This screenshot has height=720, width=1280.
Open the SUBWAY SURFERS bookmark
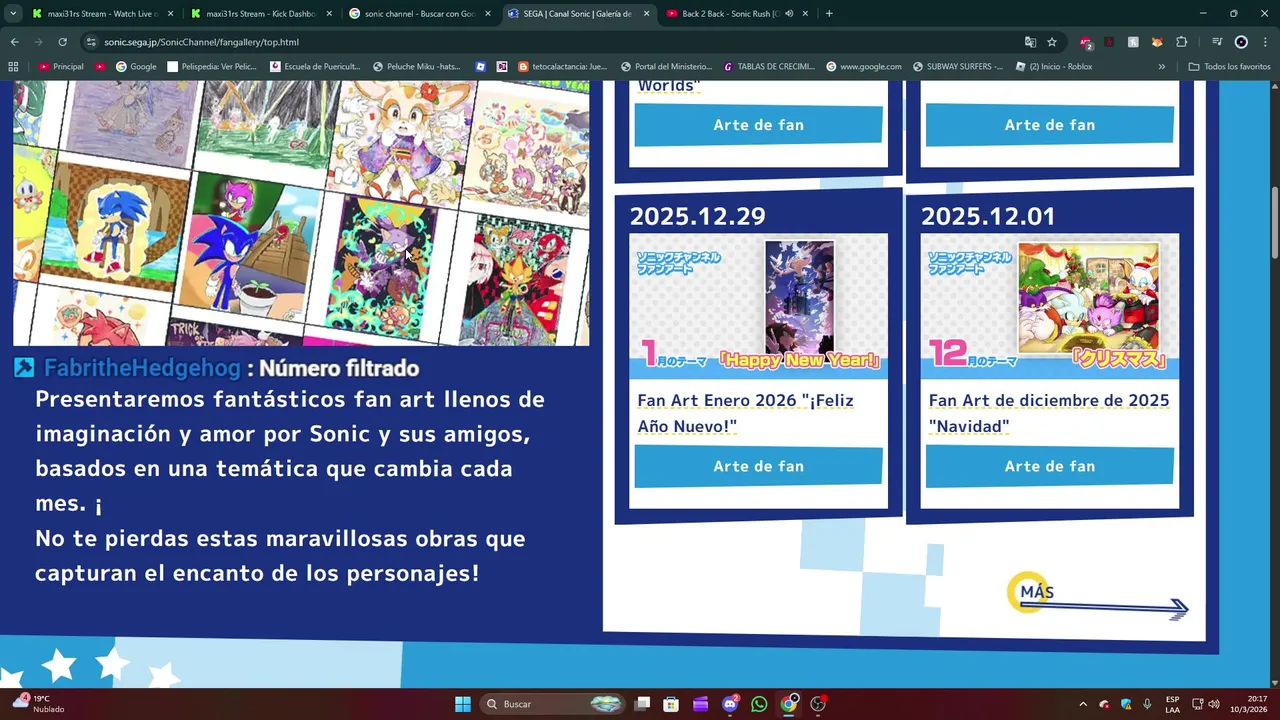pos(957,66)
